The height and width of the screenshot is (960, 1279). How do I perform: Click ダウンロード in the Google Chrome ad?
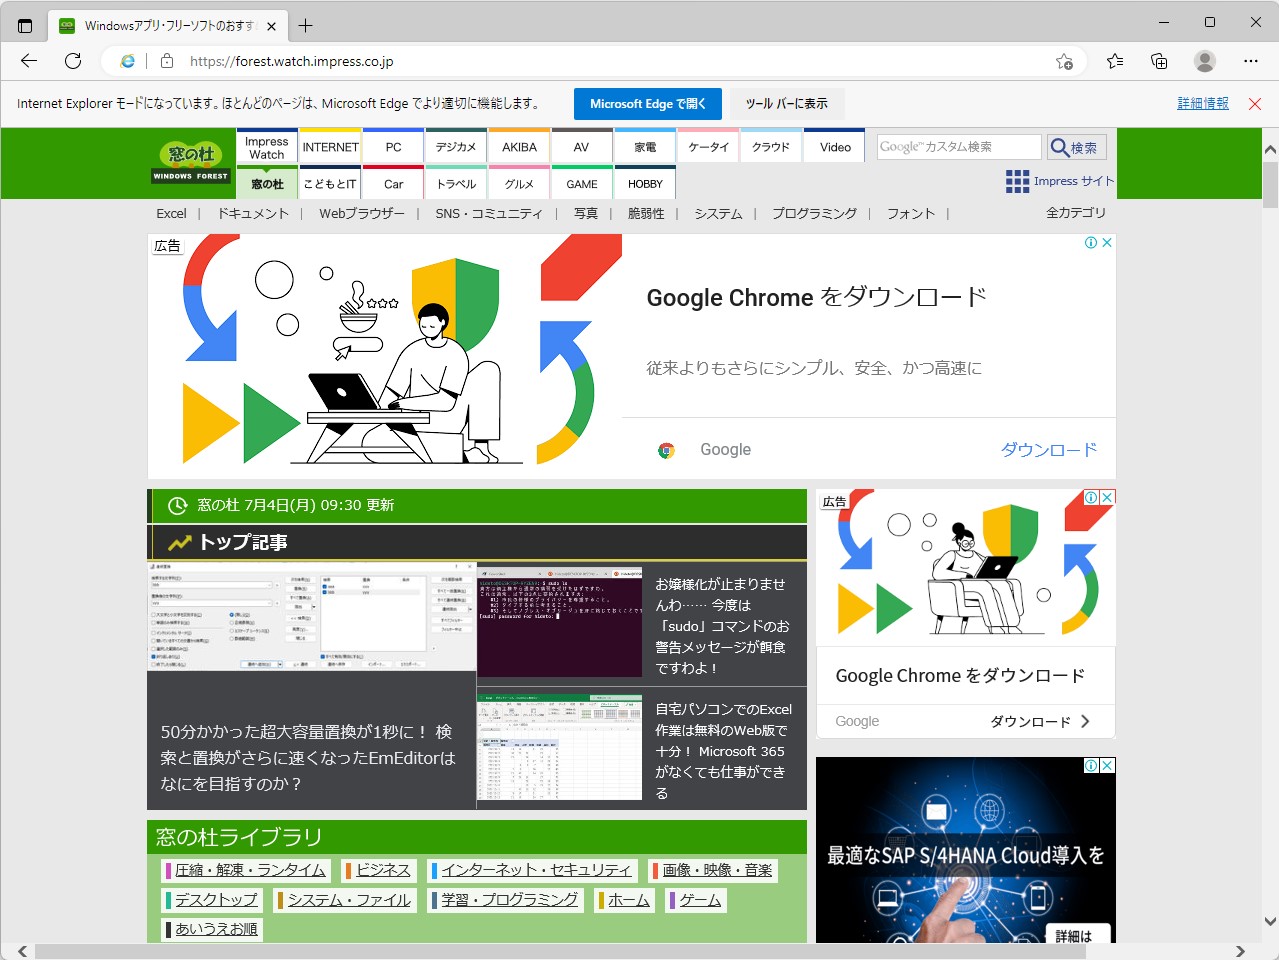tap(1047, 449)
